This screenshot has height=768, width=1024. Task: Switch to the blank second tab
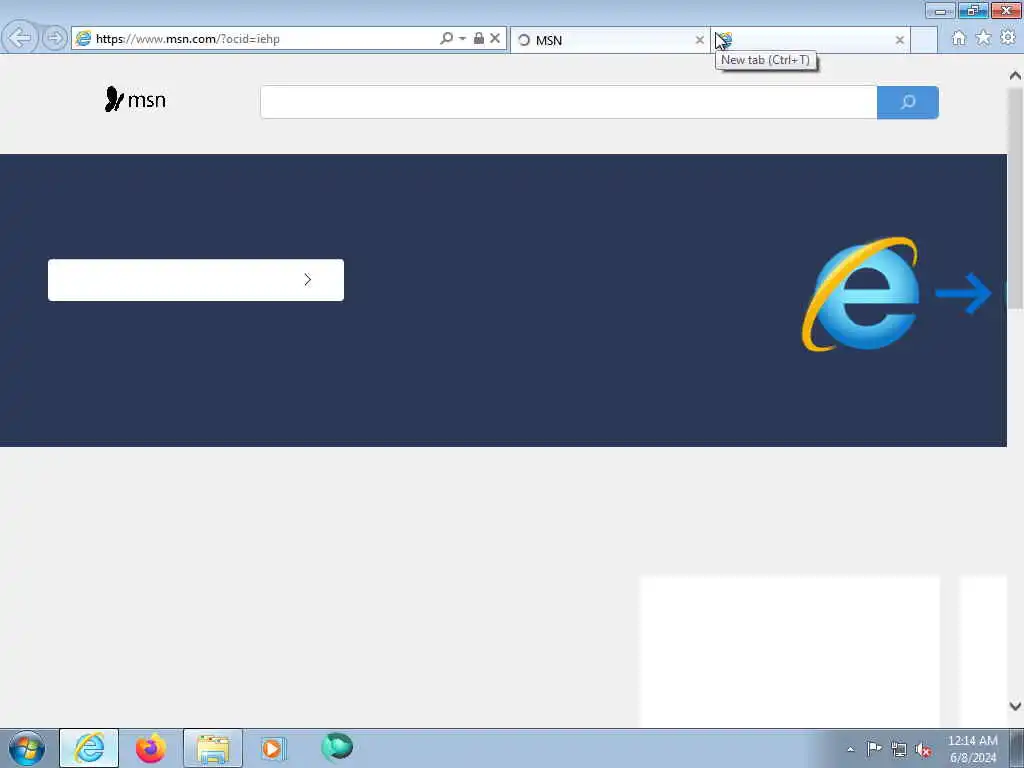[x=810, y=40]
